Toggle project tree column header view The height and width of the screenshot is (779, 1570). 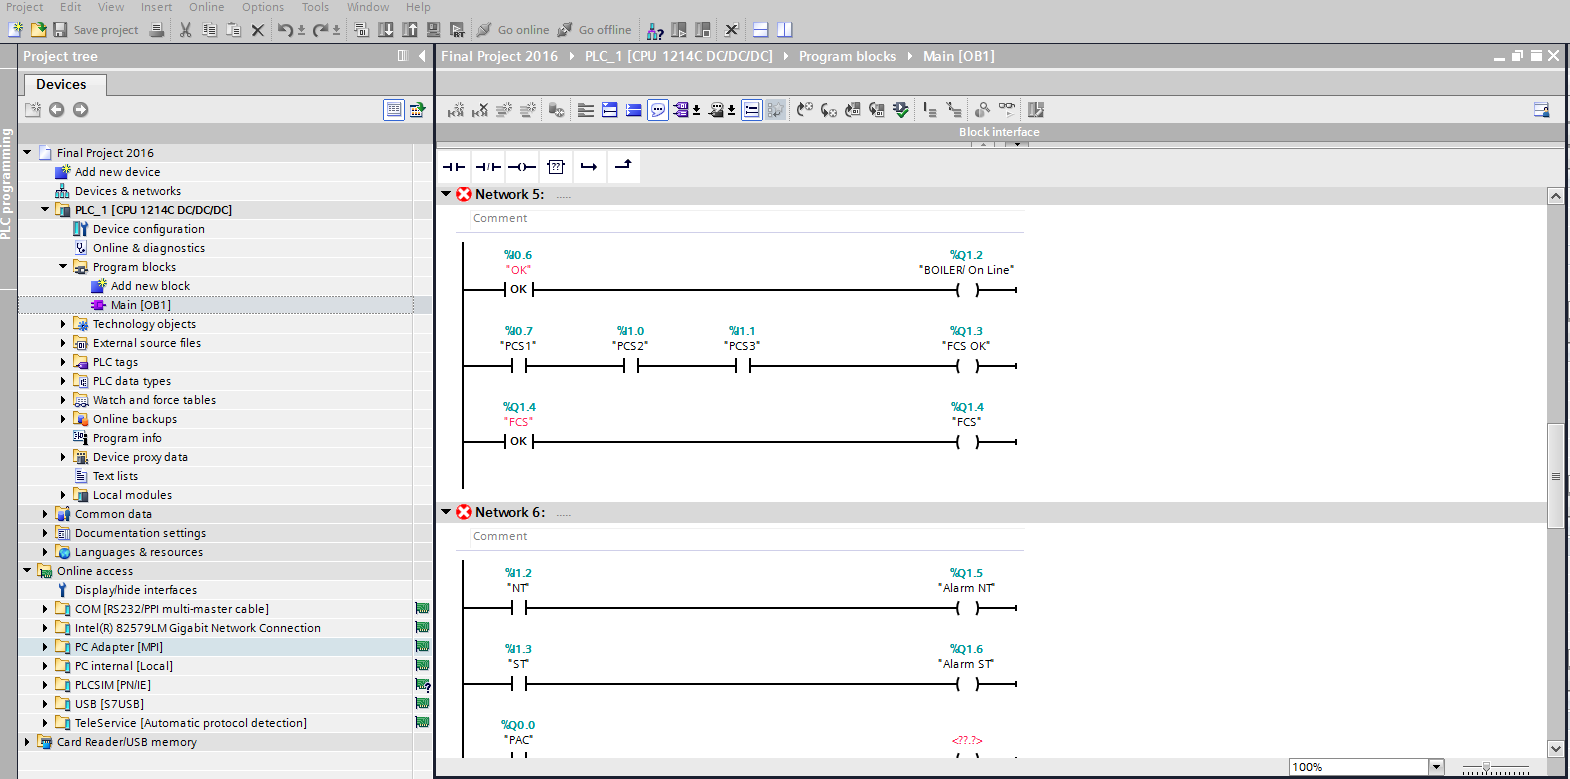click(x=394, y=110)
